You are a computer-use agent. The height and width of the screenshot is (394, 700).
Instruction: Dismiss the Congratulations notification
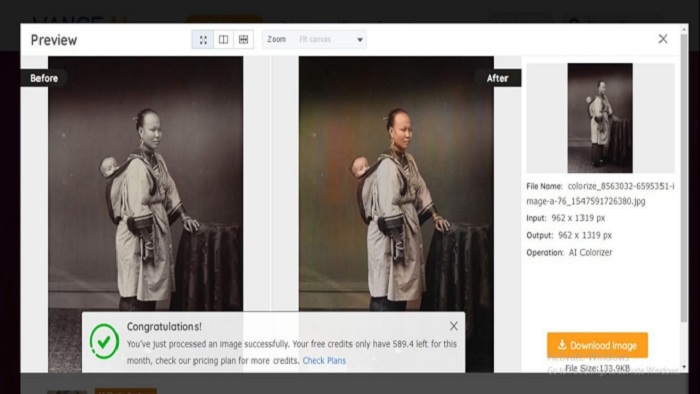coord(454,326)
